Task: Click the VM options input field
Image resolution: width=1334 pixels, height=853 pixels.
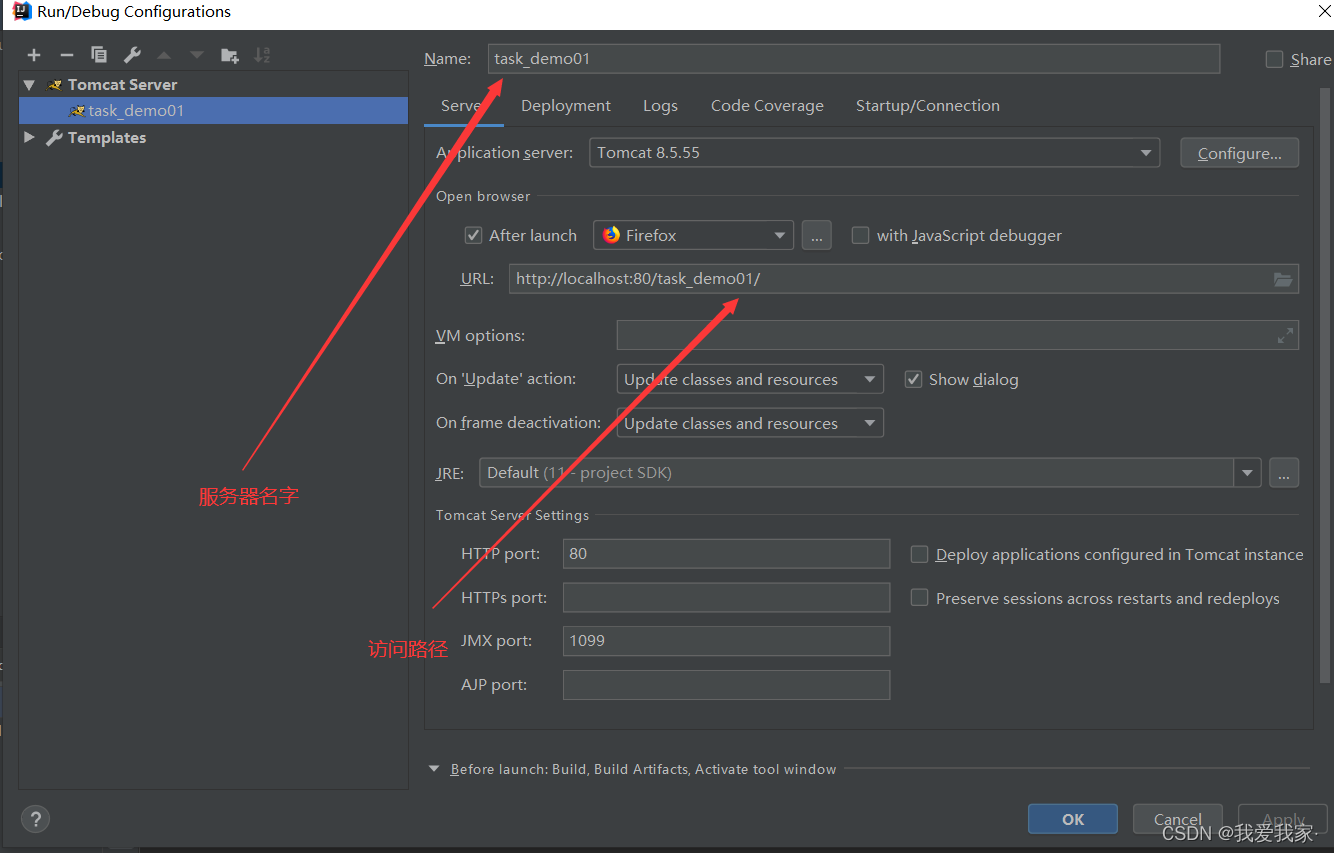Action: coord(958,336)
